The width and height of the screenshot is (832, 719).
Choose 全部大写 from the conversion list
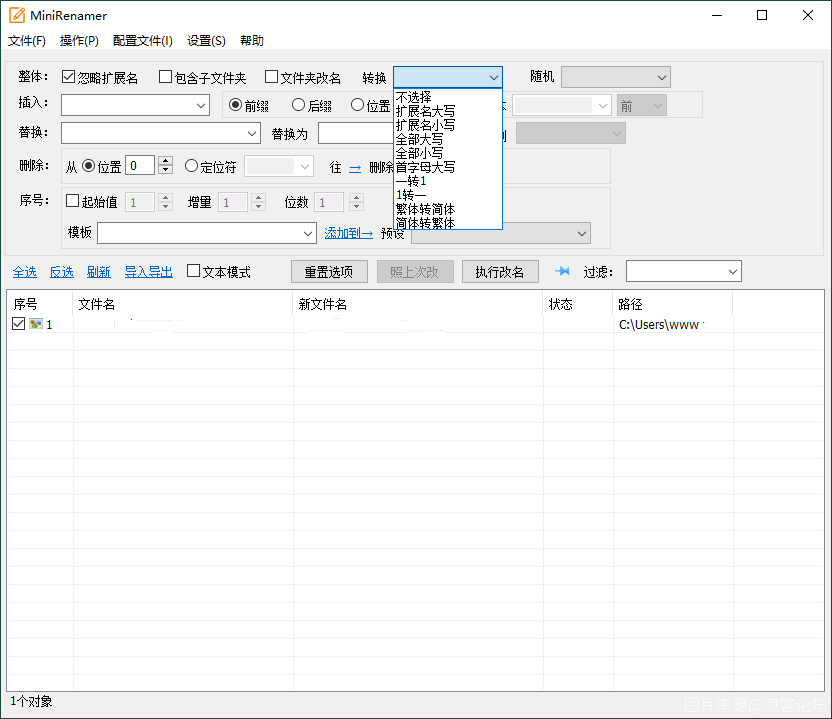[448, 139]
